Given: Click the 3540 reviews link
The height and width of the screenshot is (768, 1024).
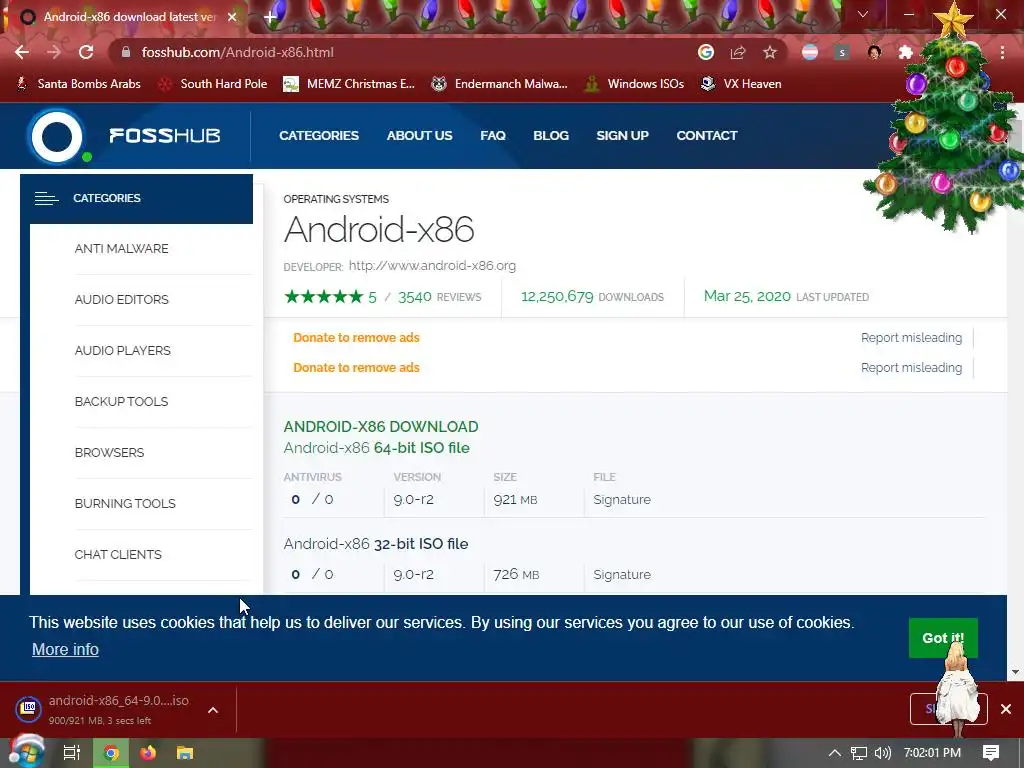Looking at the screenshot, I should click(x=440, y=297).
